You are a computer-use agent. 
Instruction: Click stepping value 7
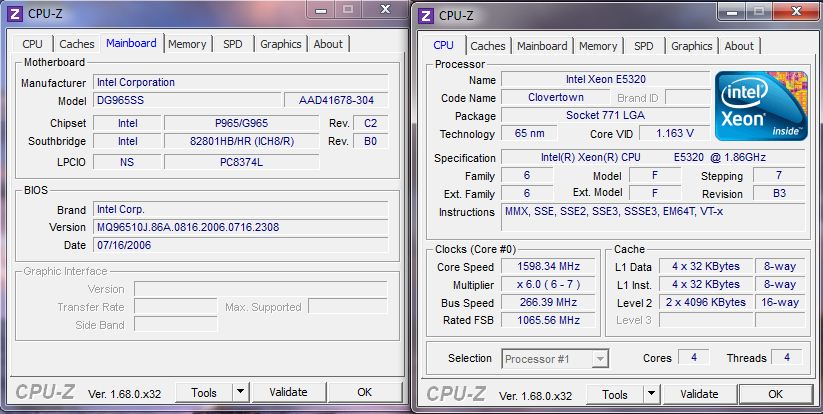point(779,175)
